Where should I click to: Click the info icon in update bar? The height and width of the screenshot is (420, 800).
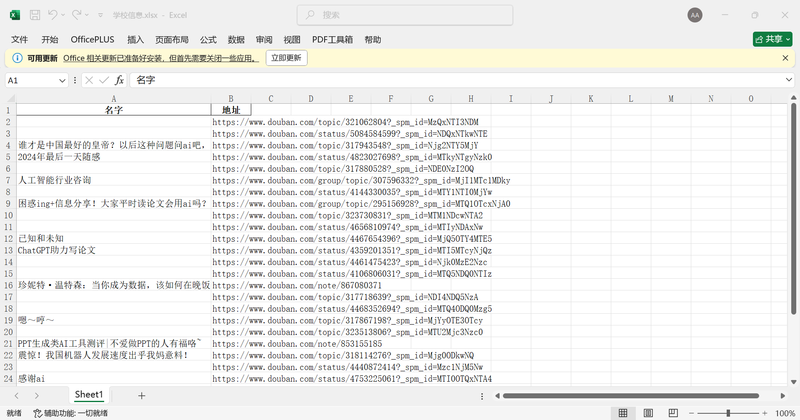coord(17,58)
